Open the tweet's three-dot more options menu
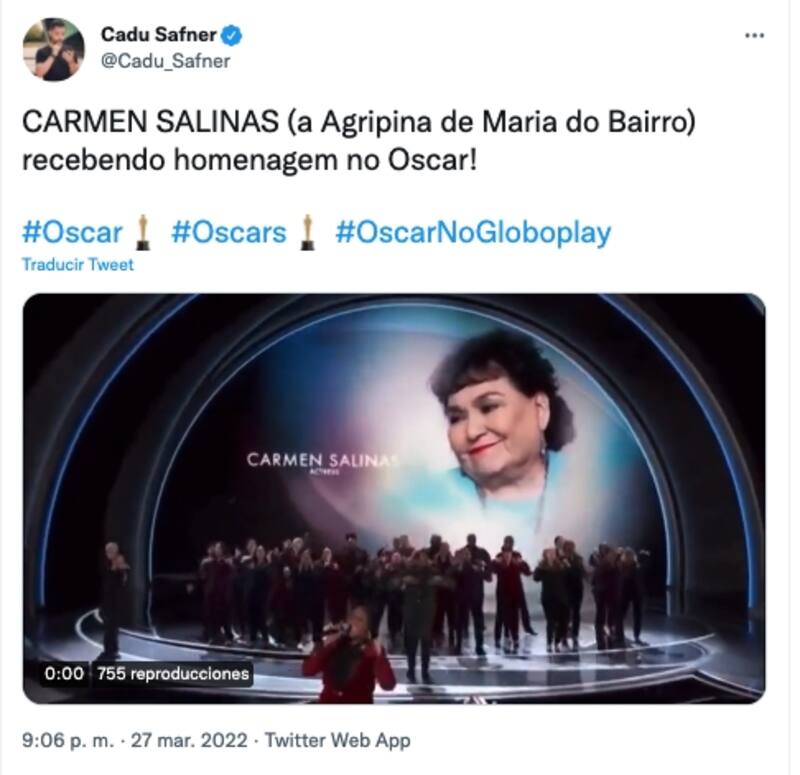The image size is (800, 775). [755, 36]
